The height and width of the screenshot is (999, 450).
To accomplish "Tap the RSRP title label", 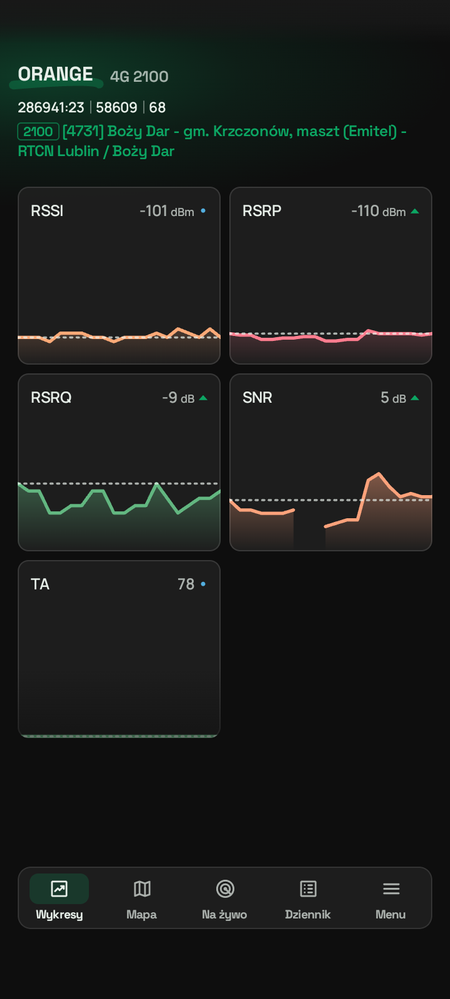I will point(261,211).
